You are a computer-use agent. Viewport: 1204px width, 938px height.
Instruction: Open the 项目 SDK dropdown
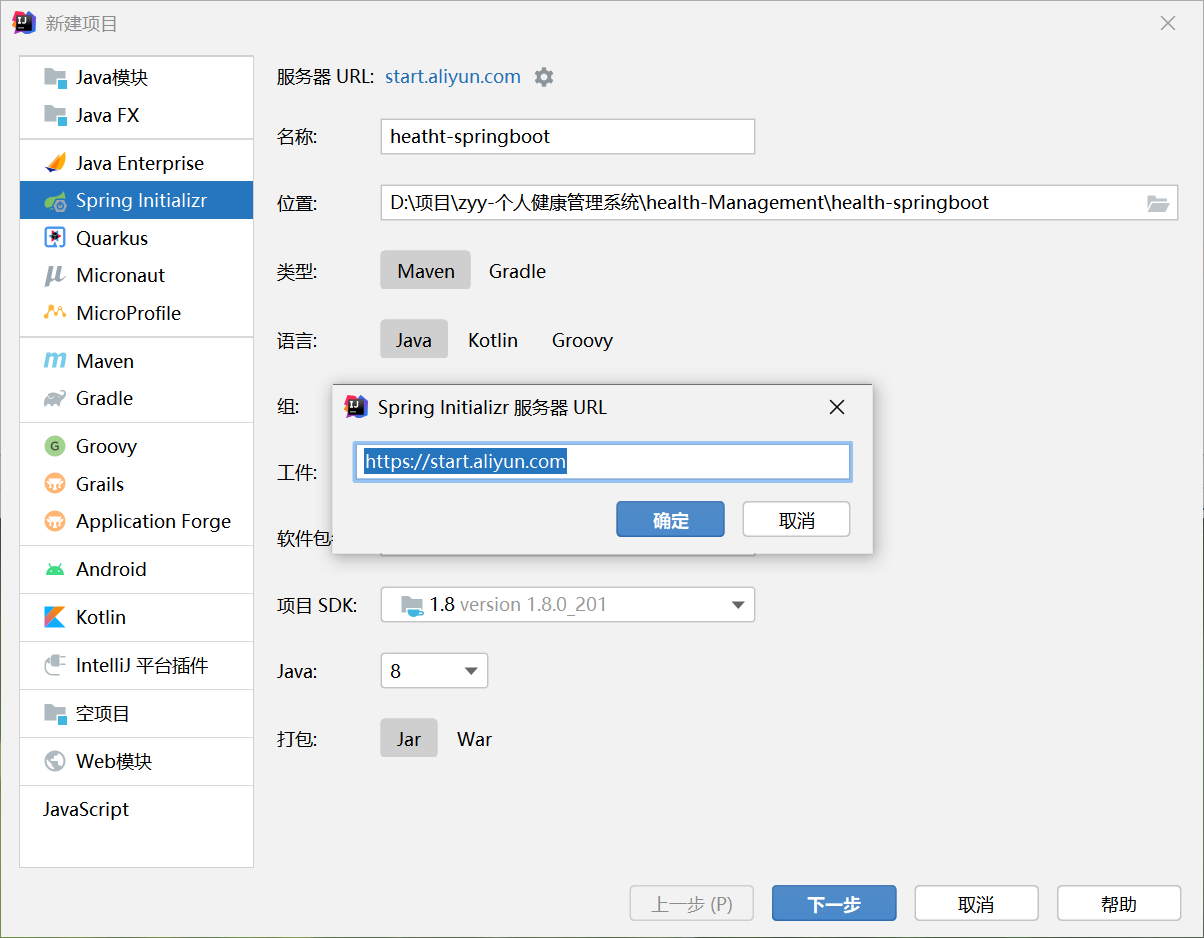pos(567,604)
